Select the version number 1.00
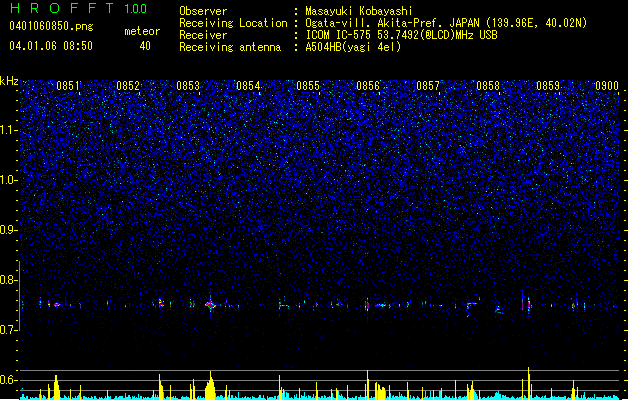The image size is (629, 400). [x=135, y=9]
